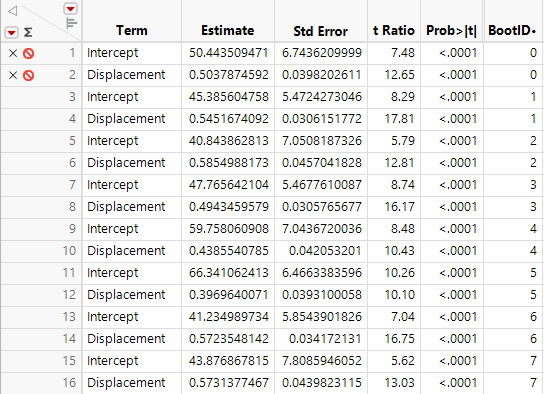Click std error value 0.034172131
The image size is (544, 394).
(x=325, y=339)
